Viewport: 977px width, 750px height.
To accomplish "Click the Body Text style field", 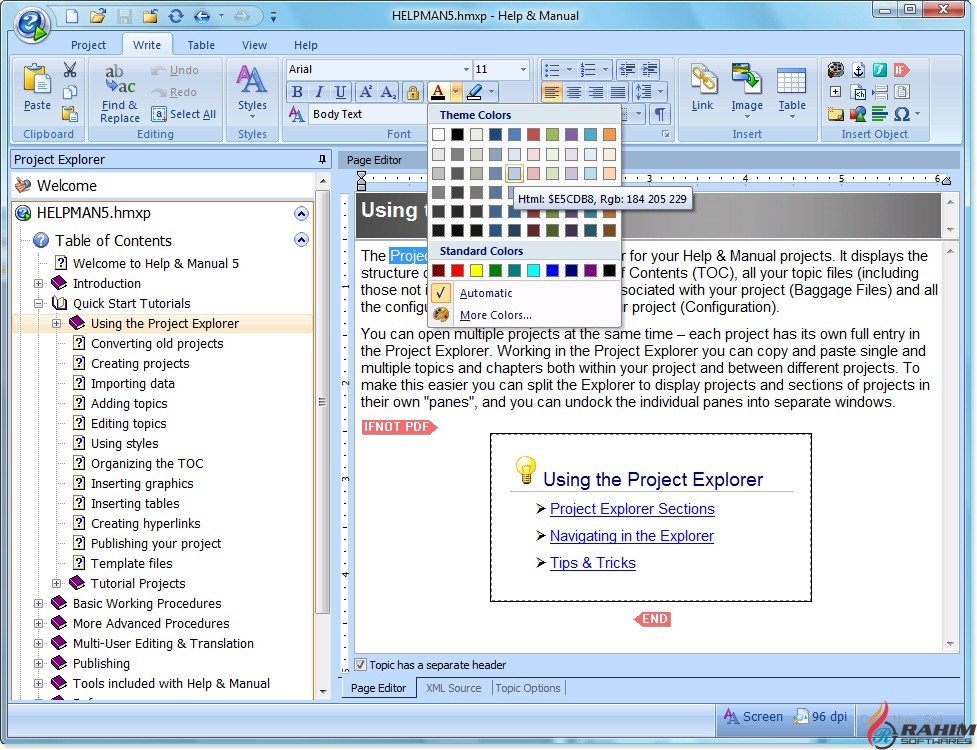I will point(368,114).
